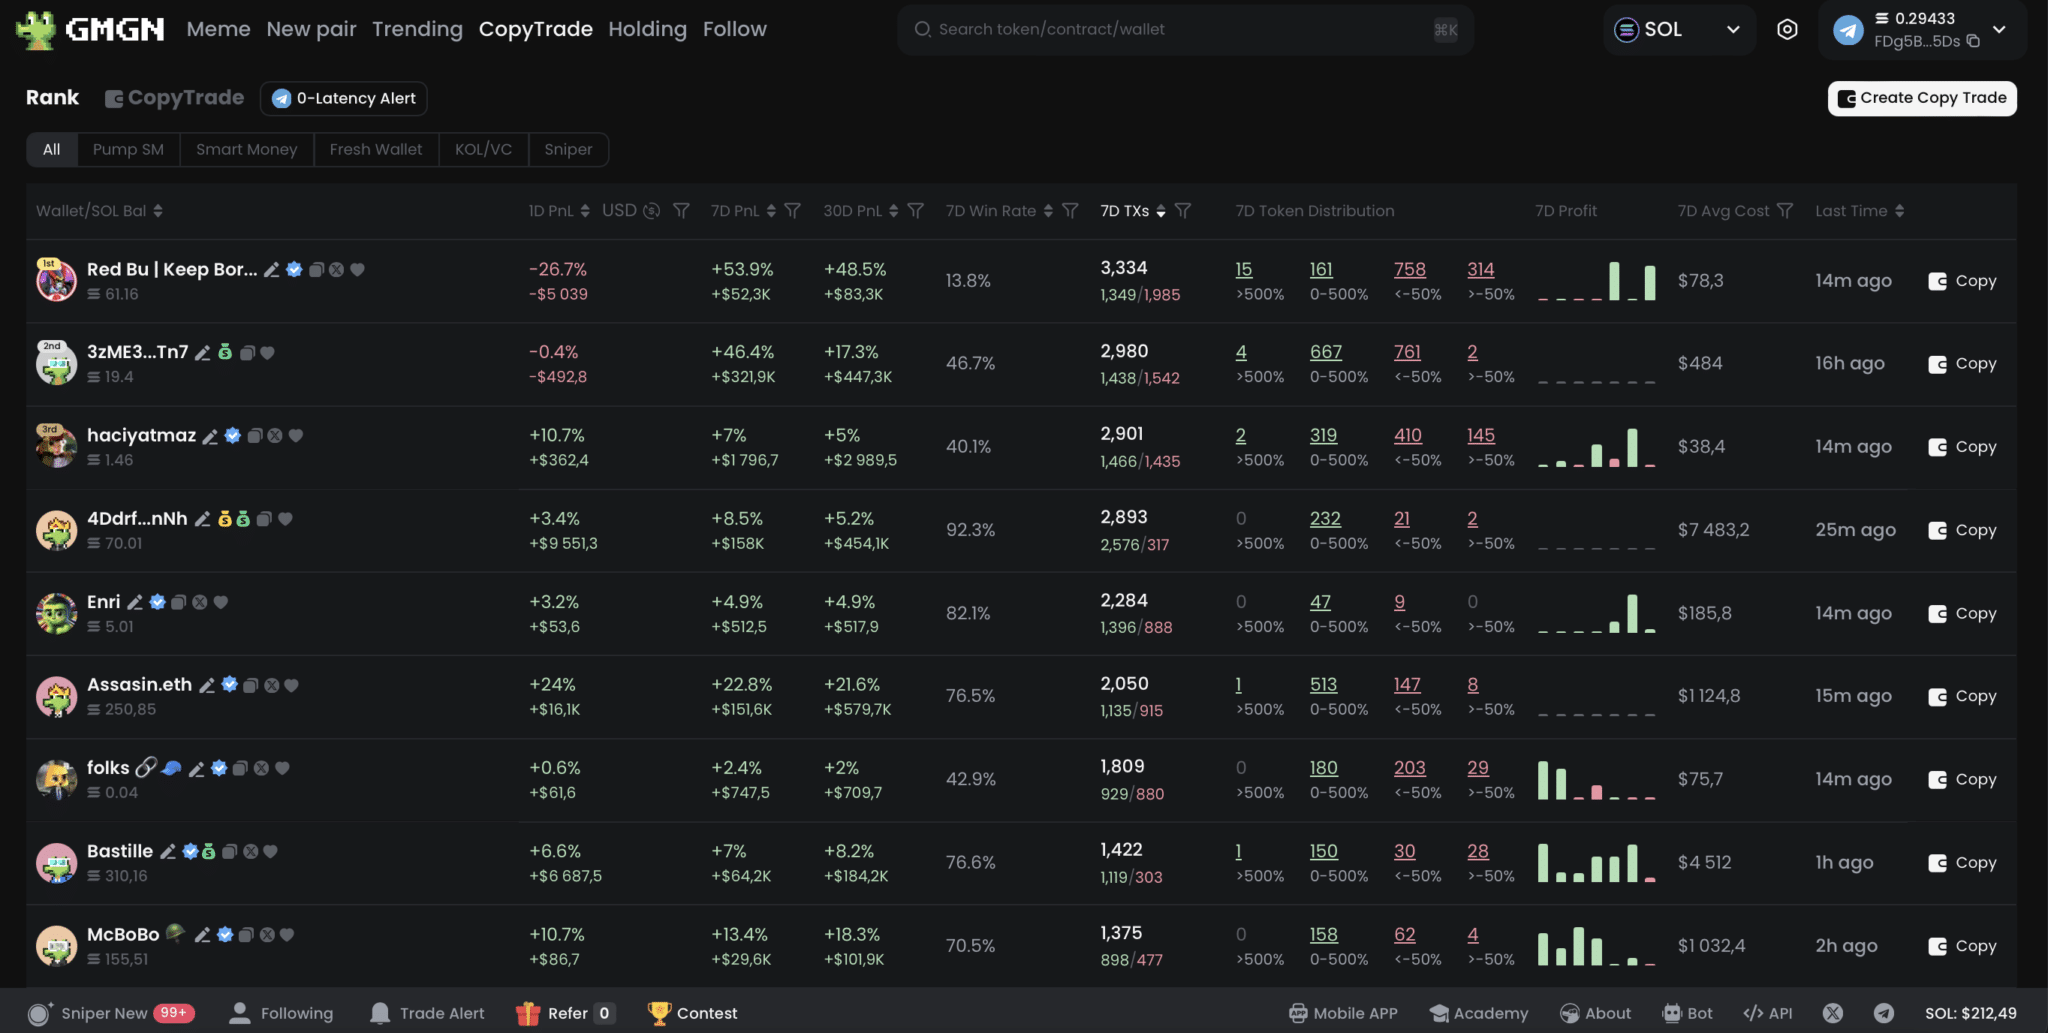Copy the wallet address of 3zME3...Tn7
Viewport: 2048px width, 1033px height.
point(250,352)
